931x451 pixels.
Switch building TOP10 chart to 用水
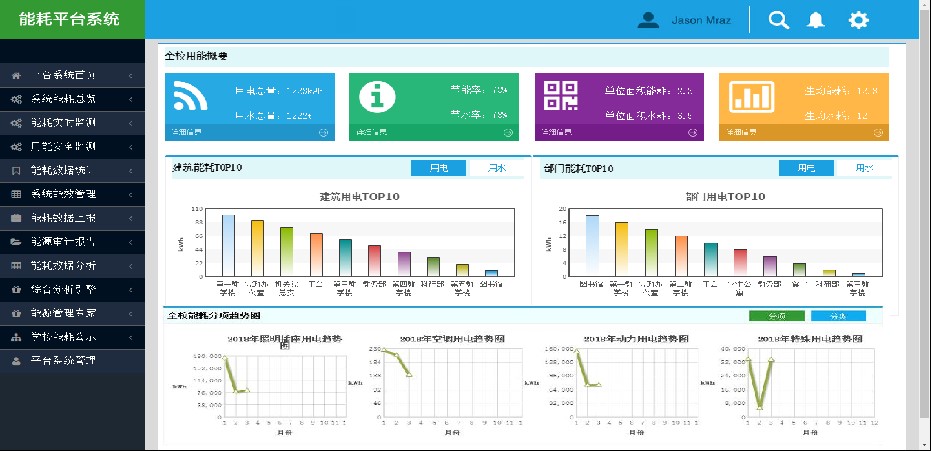click(x=494, y=168)
